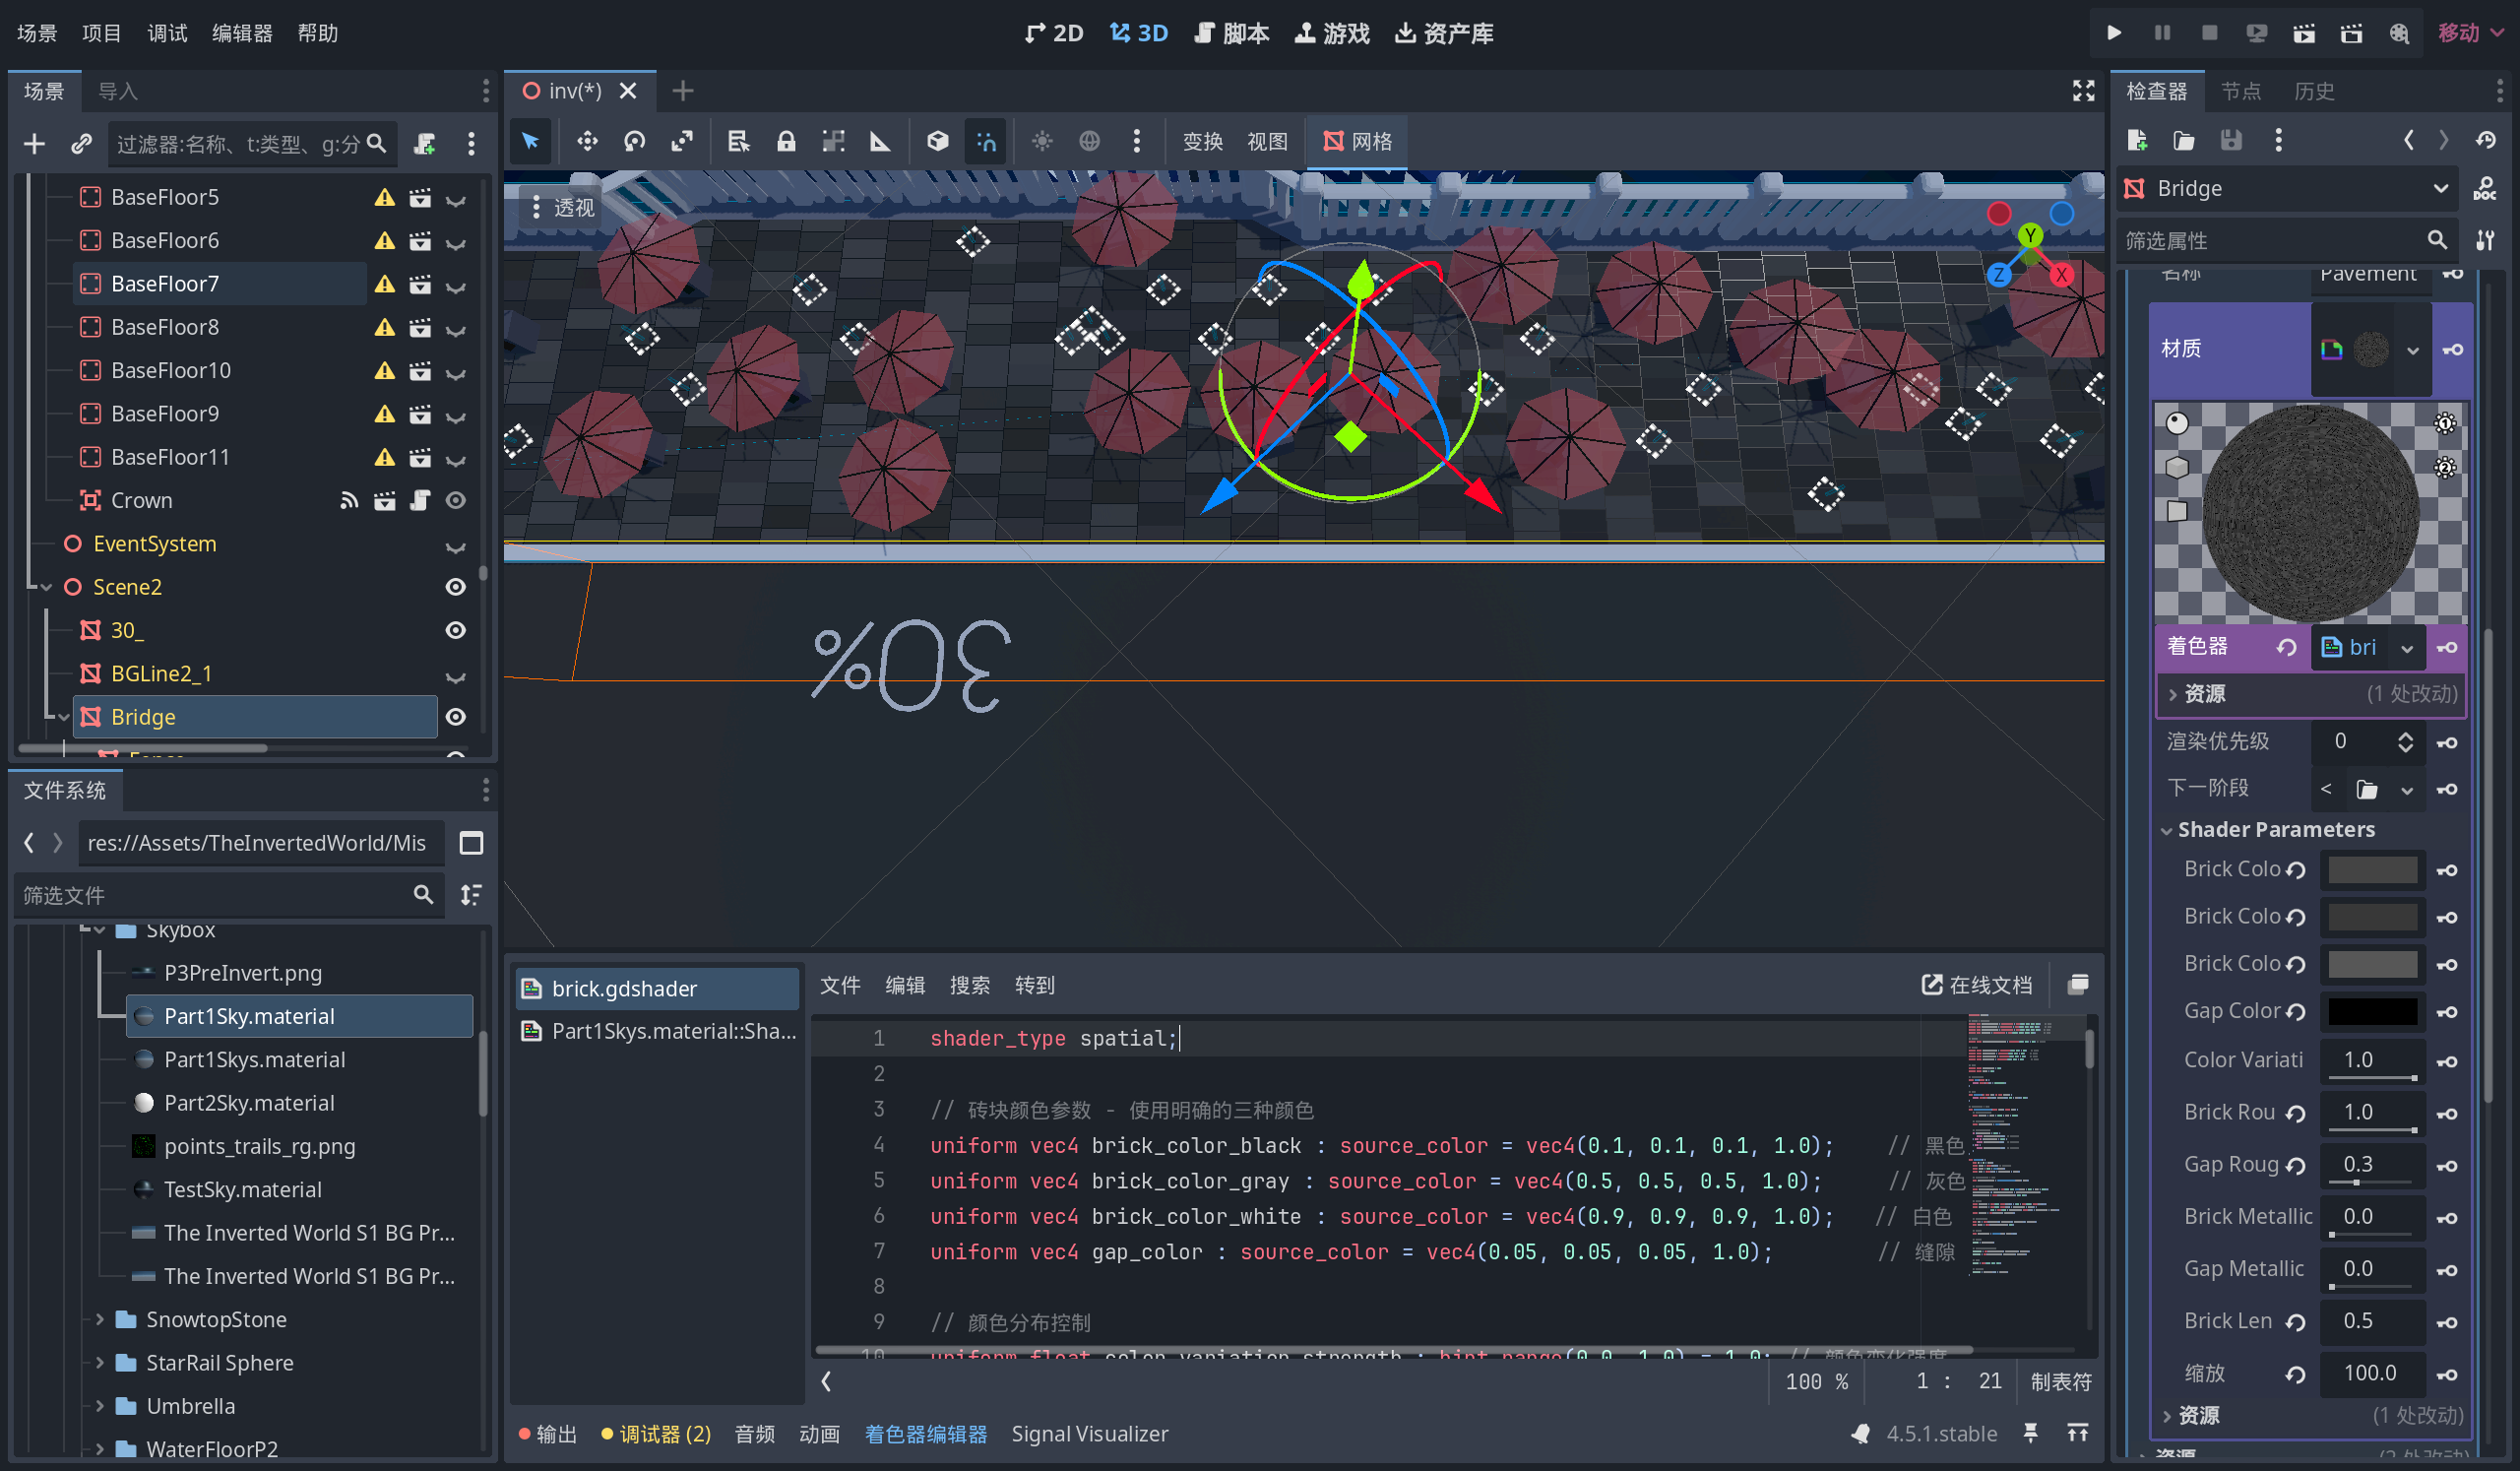Open the preview sun settings icon
The width and height of the screenshot is (2520, 1471).
click(1041, 141)
